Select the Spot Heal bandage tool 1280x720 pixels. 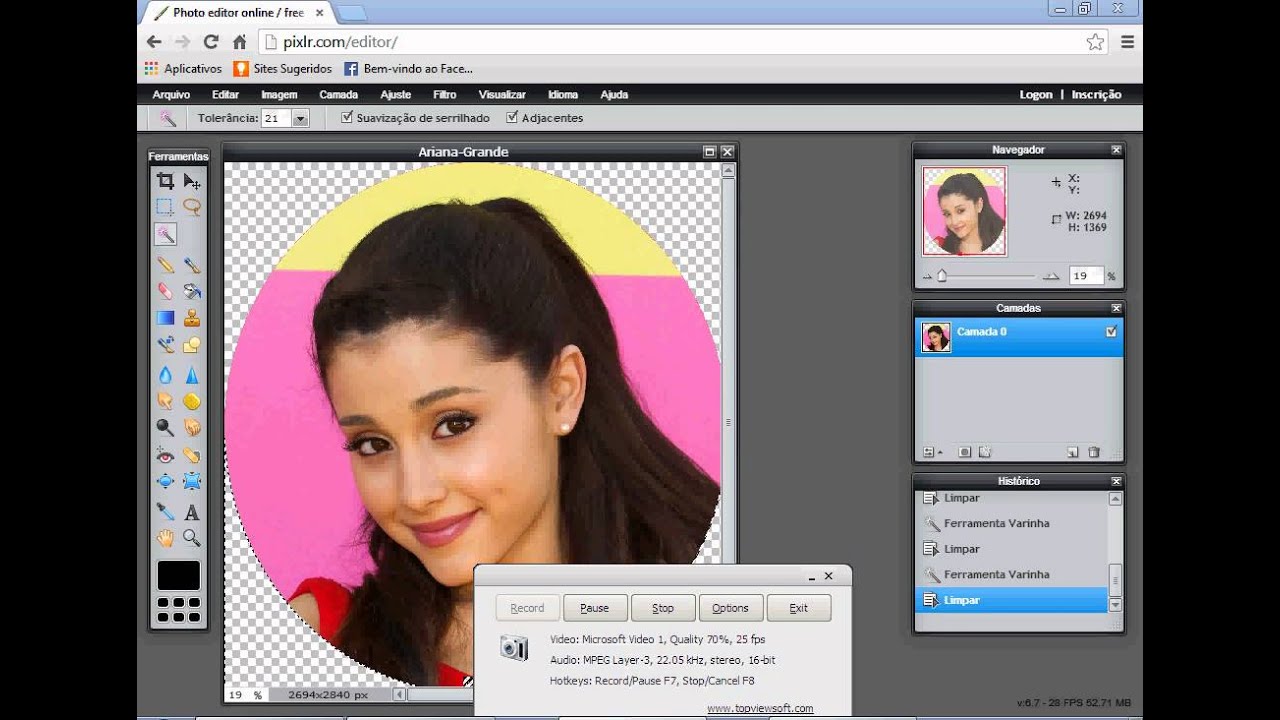[x=192, y=455]
